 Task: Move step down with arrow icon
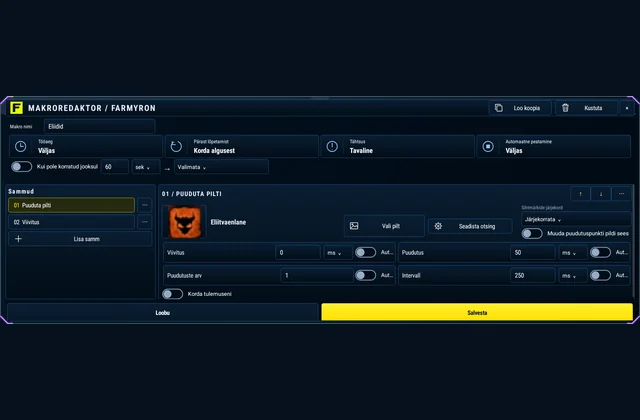coord(601,194)
